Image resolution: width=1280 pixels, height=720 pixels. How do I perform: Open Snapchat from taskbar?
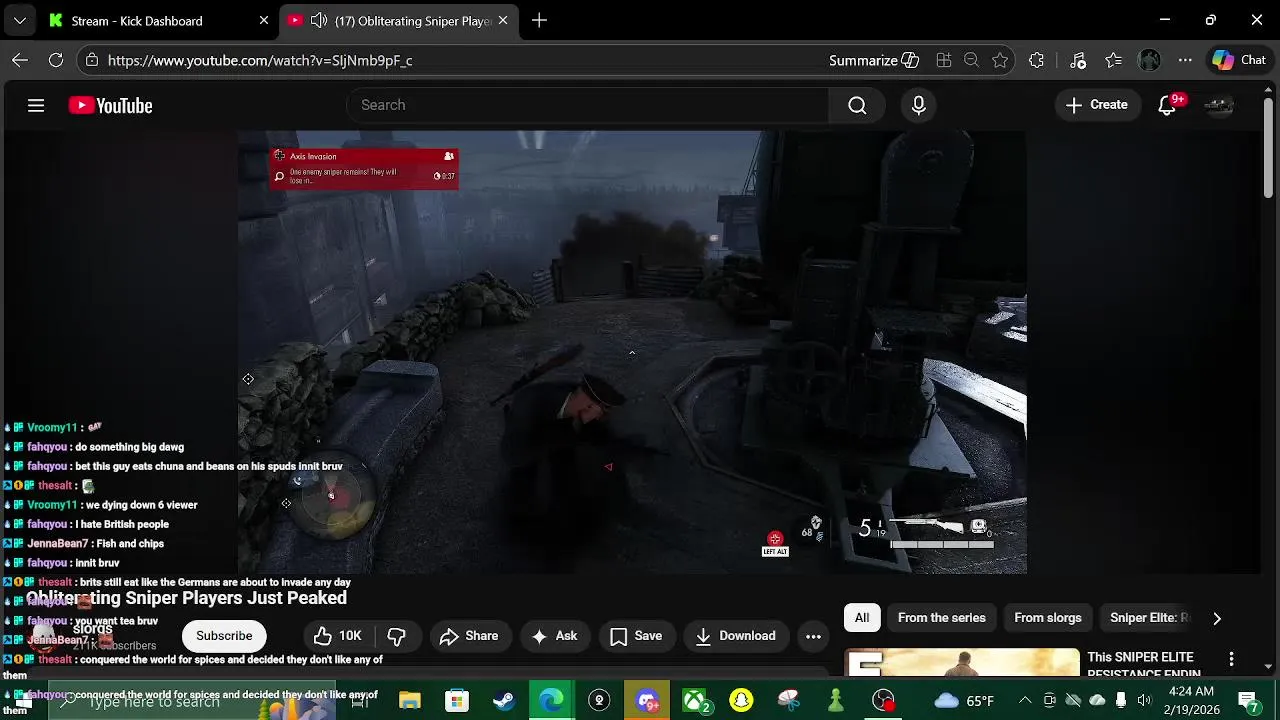(x=741, y=700)
